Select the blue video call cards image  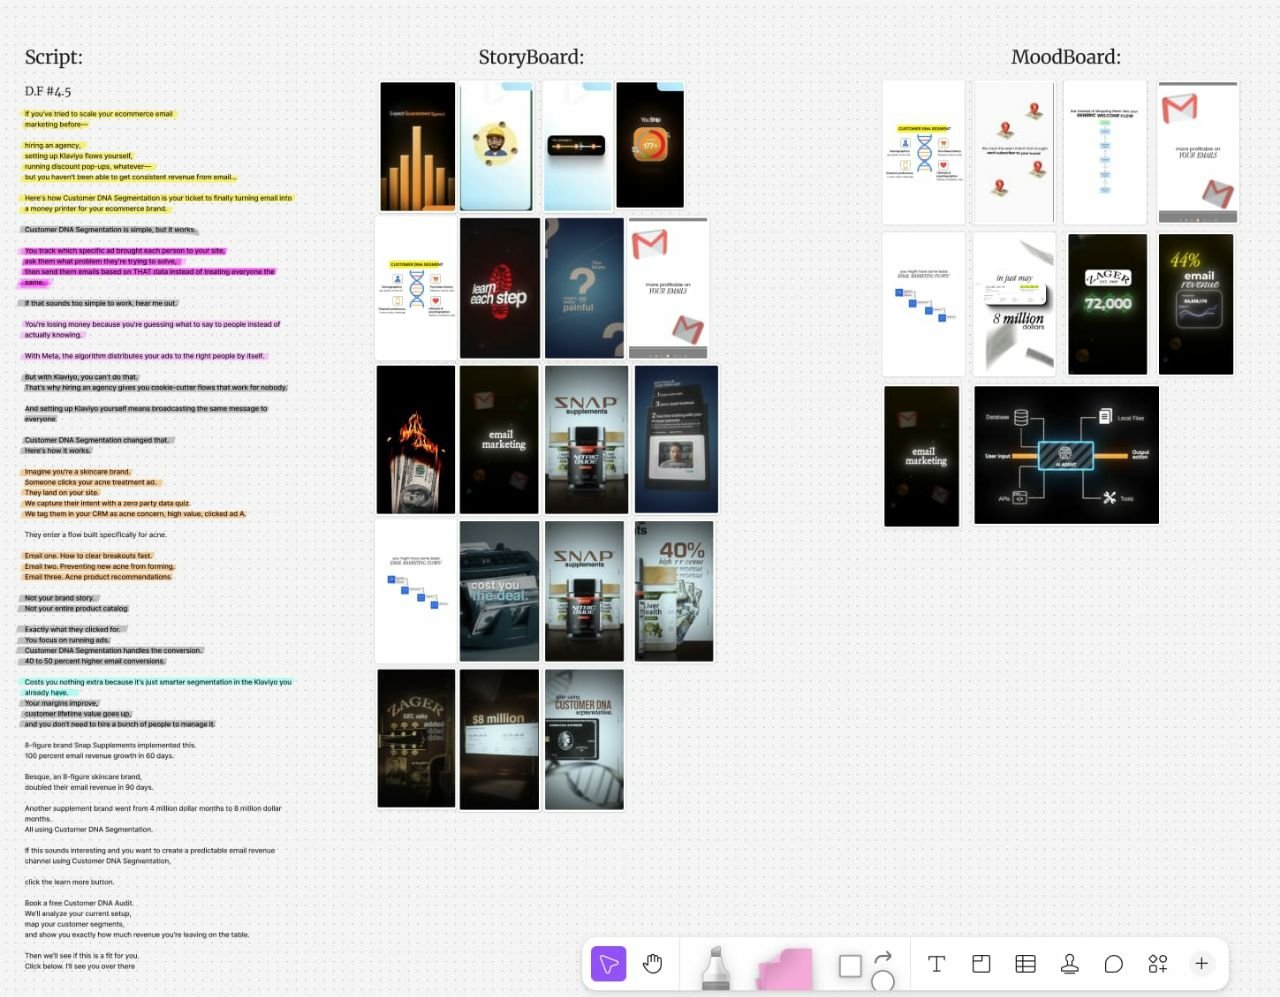coord(676,439)
